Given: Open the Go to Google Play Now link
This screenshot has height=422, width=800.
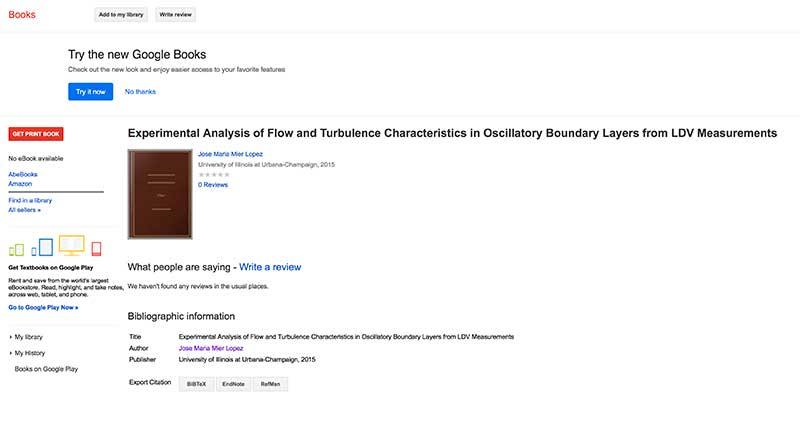Looking at the screenshot, I should point(43,308).
